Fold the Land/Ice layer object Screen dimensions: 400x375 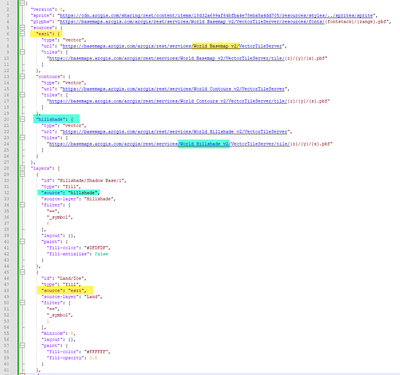(x=22, y=272)
